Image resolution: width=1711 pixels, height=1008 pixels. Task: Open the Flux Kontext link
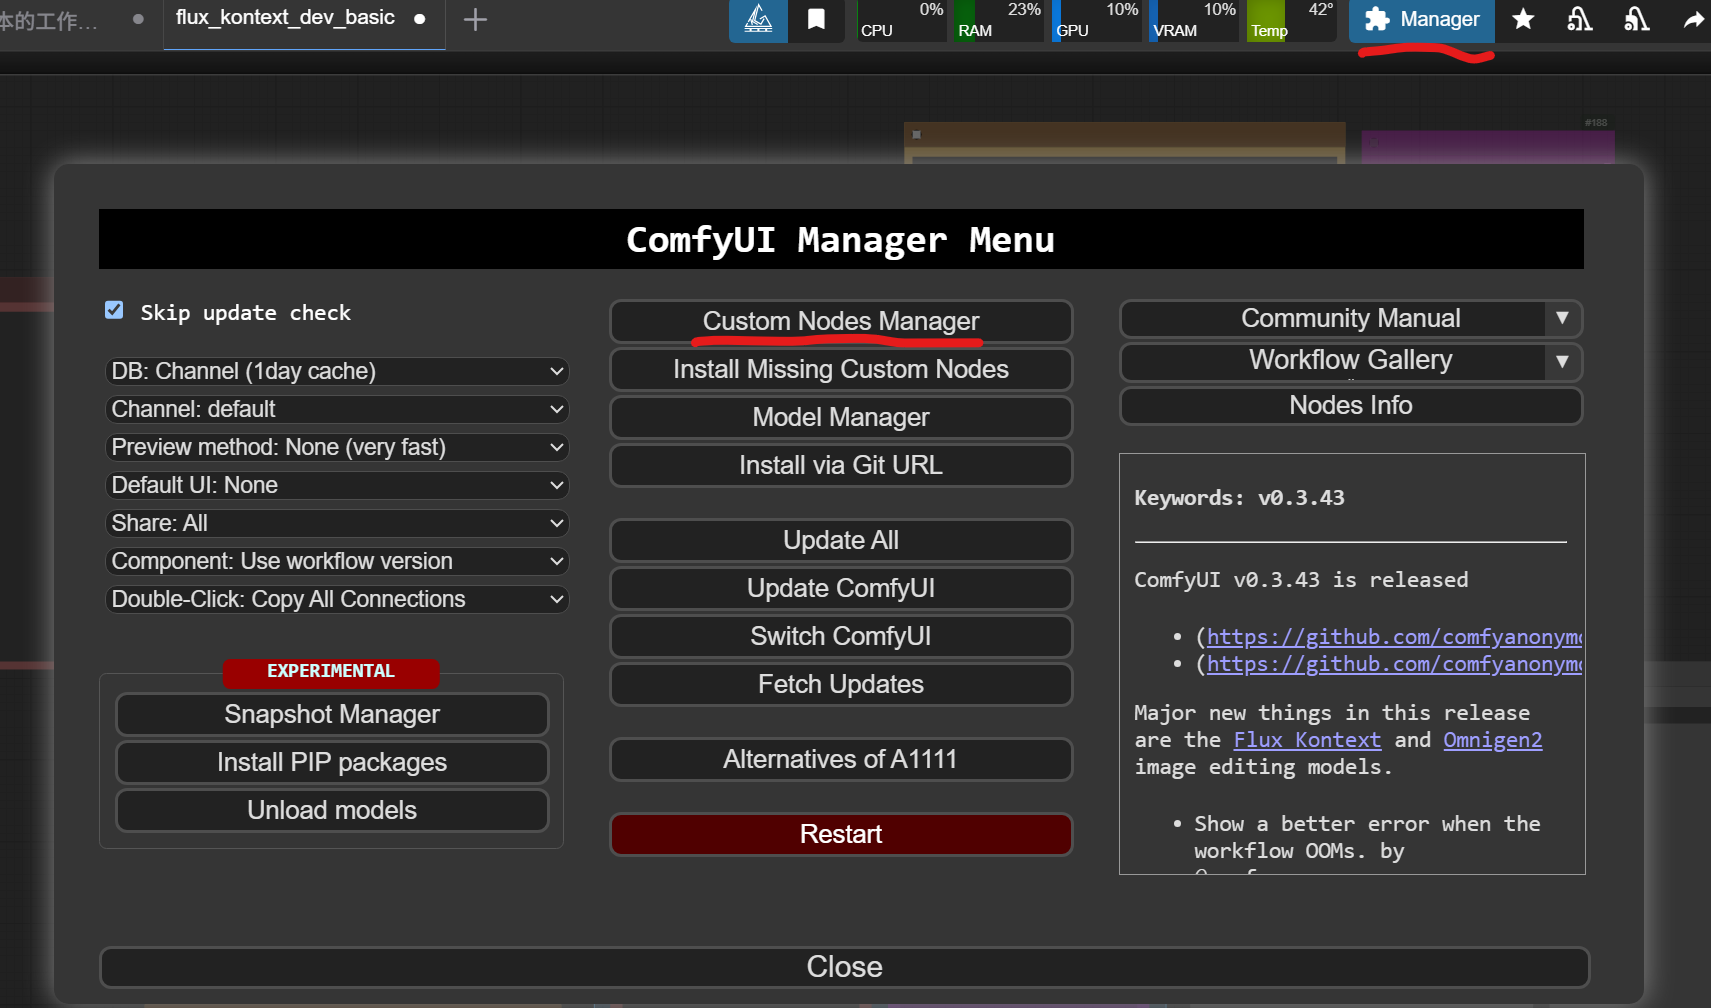(x=1307, y=740)
